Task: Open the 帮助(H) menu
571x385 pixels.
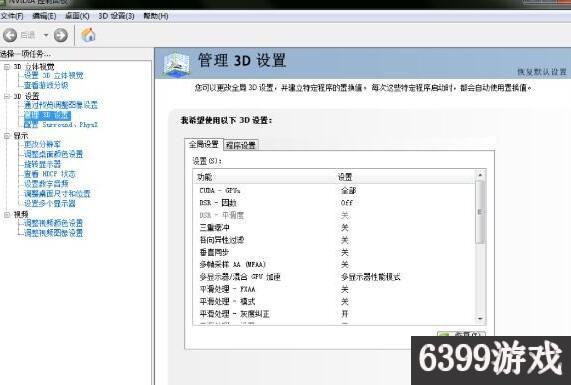Action: 156,16
